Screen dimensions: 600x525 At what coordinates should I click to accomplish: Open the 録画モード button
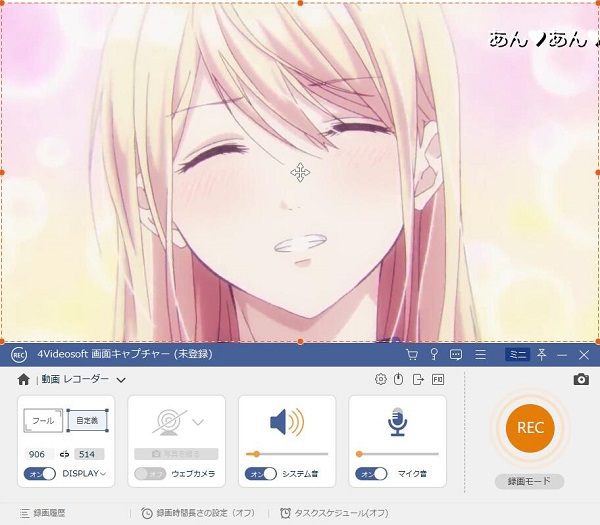click(530, 481)
